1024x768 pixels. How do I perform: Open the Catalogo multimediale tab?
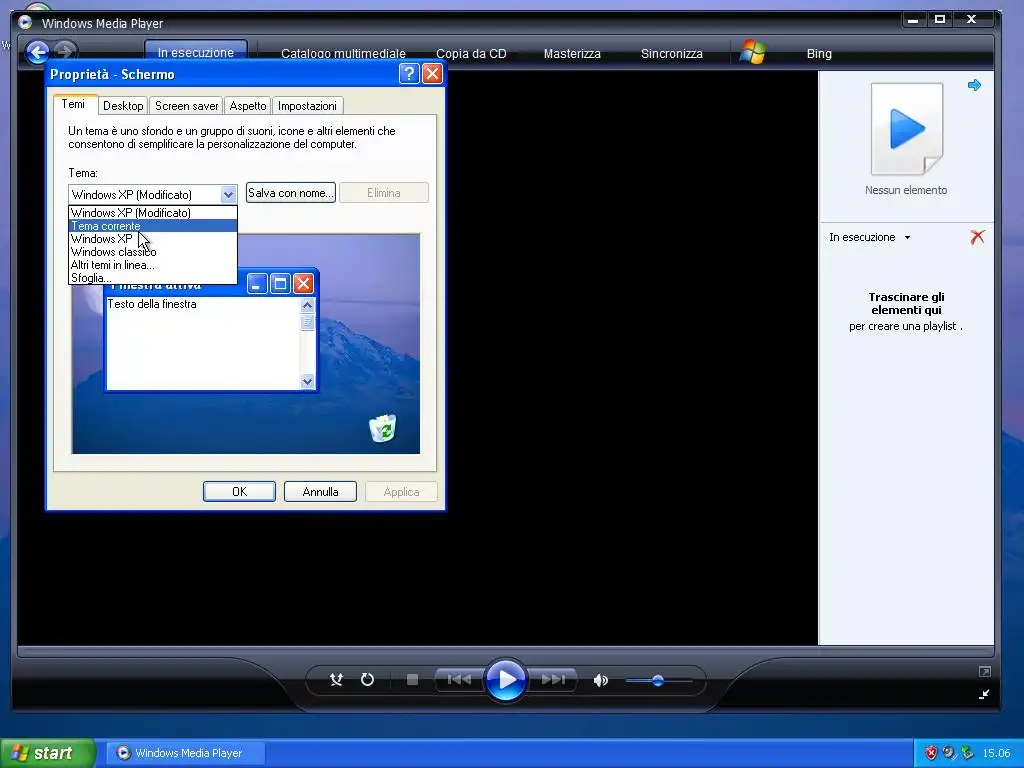pos(343,54)
